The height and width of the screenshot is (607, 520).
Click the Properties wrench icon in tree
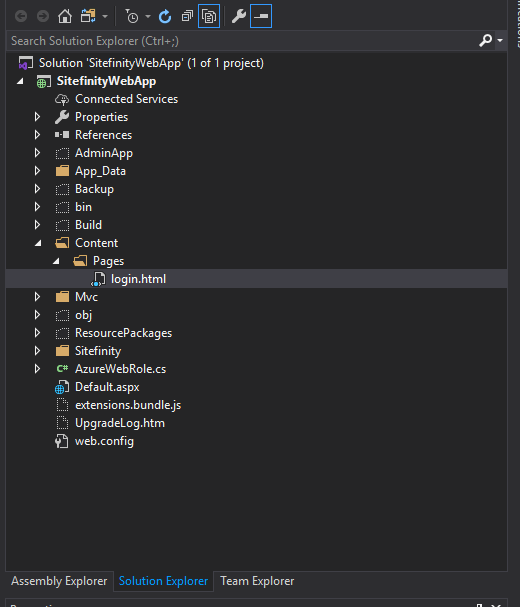point(62,117)
